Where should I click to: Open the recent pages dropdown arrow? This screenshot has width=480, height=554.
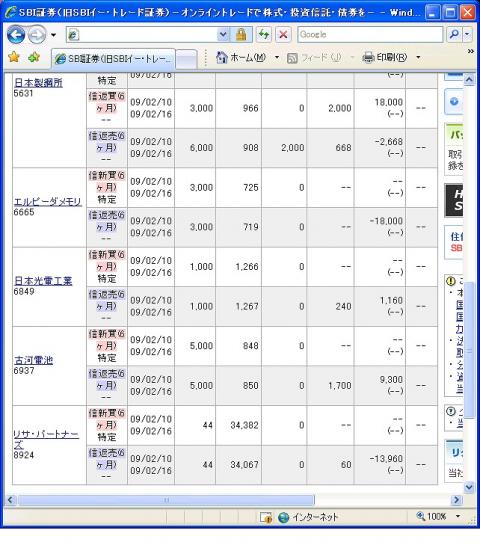53,35
